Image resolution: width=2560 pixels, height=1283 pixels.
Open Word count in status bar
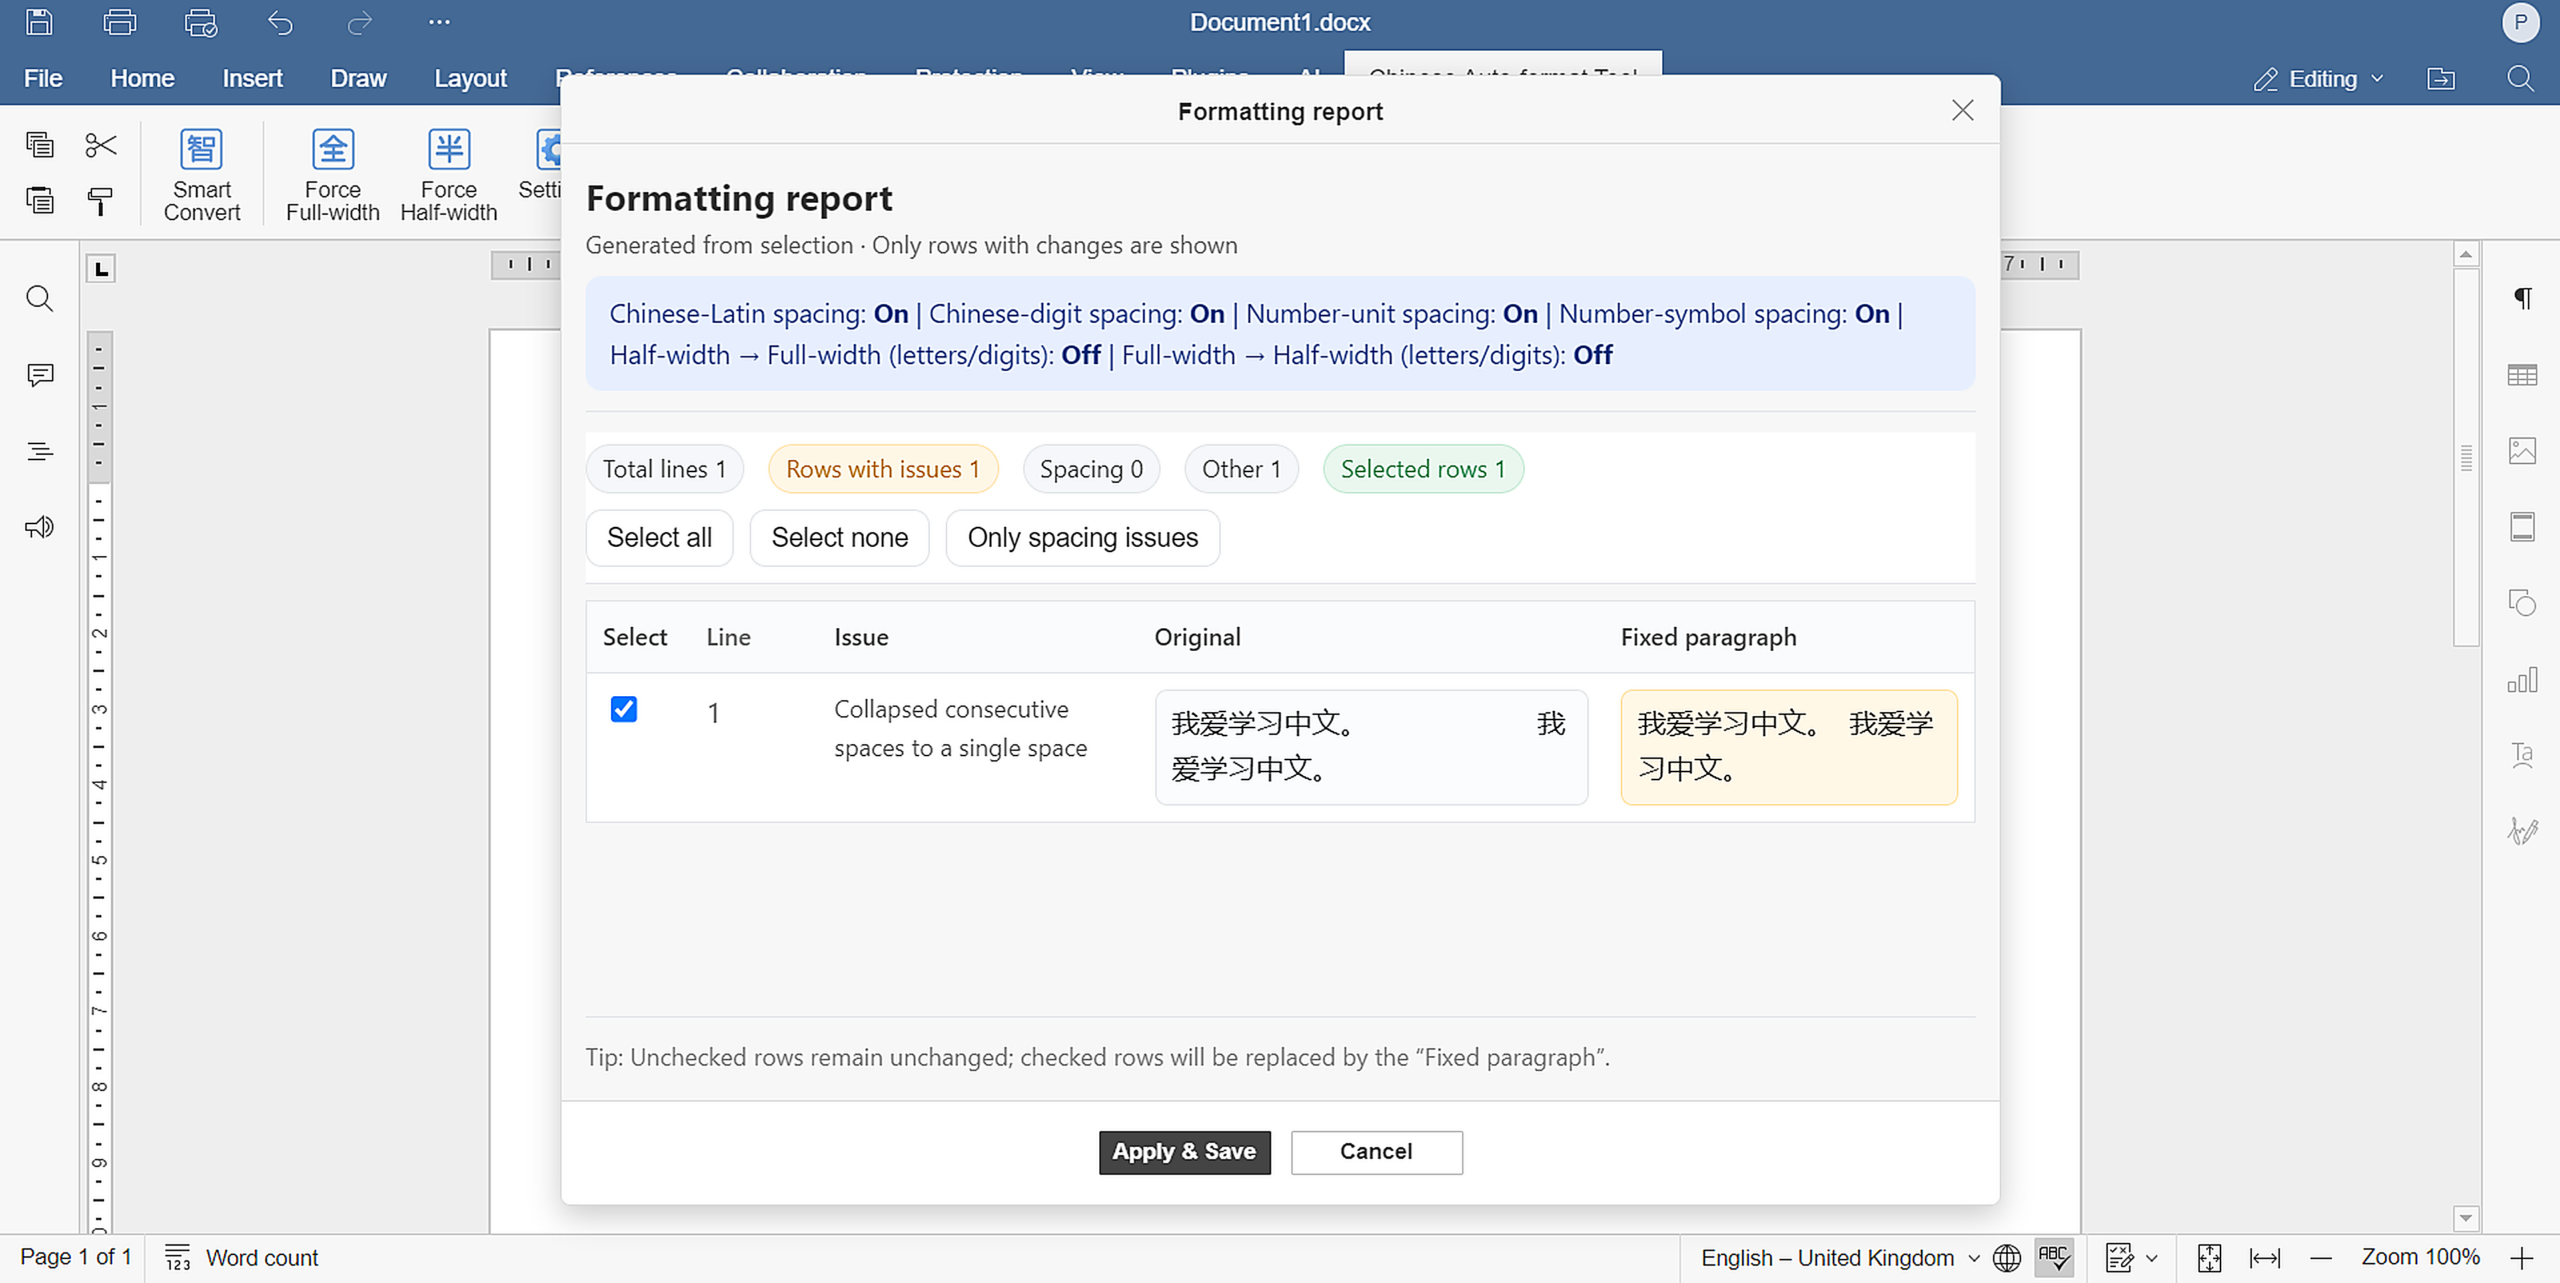[x=242, y=1257]
